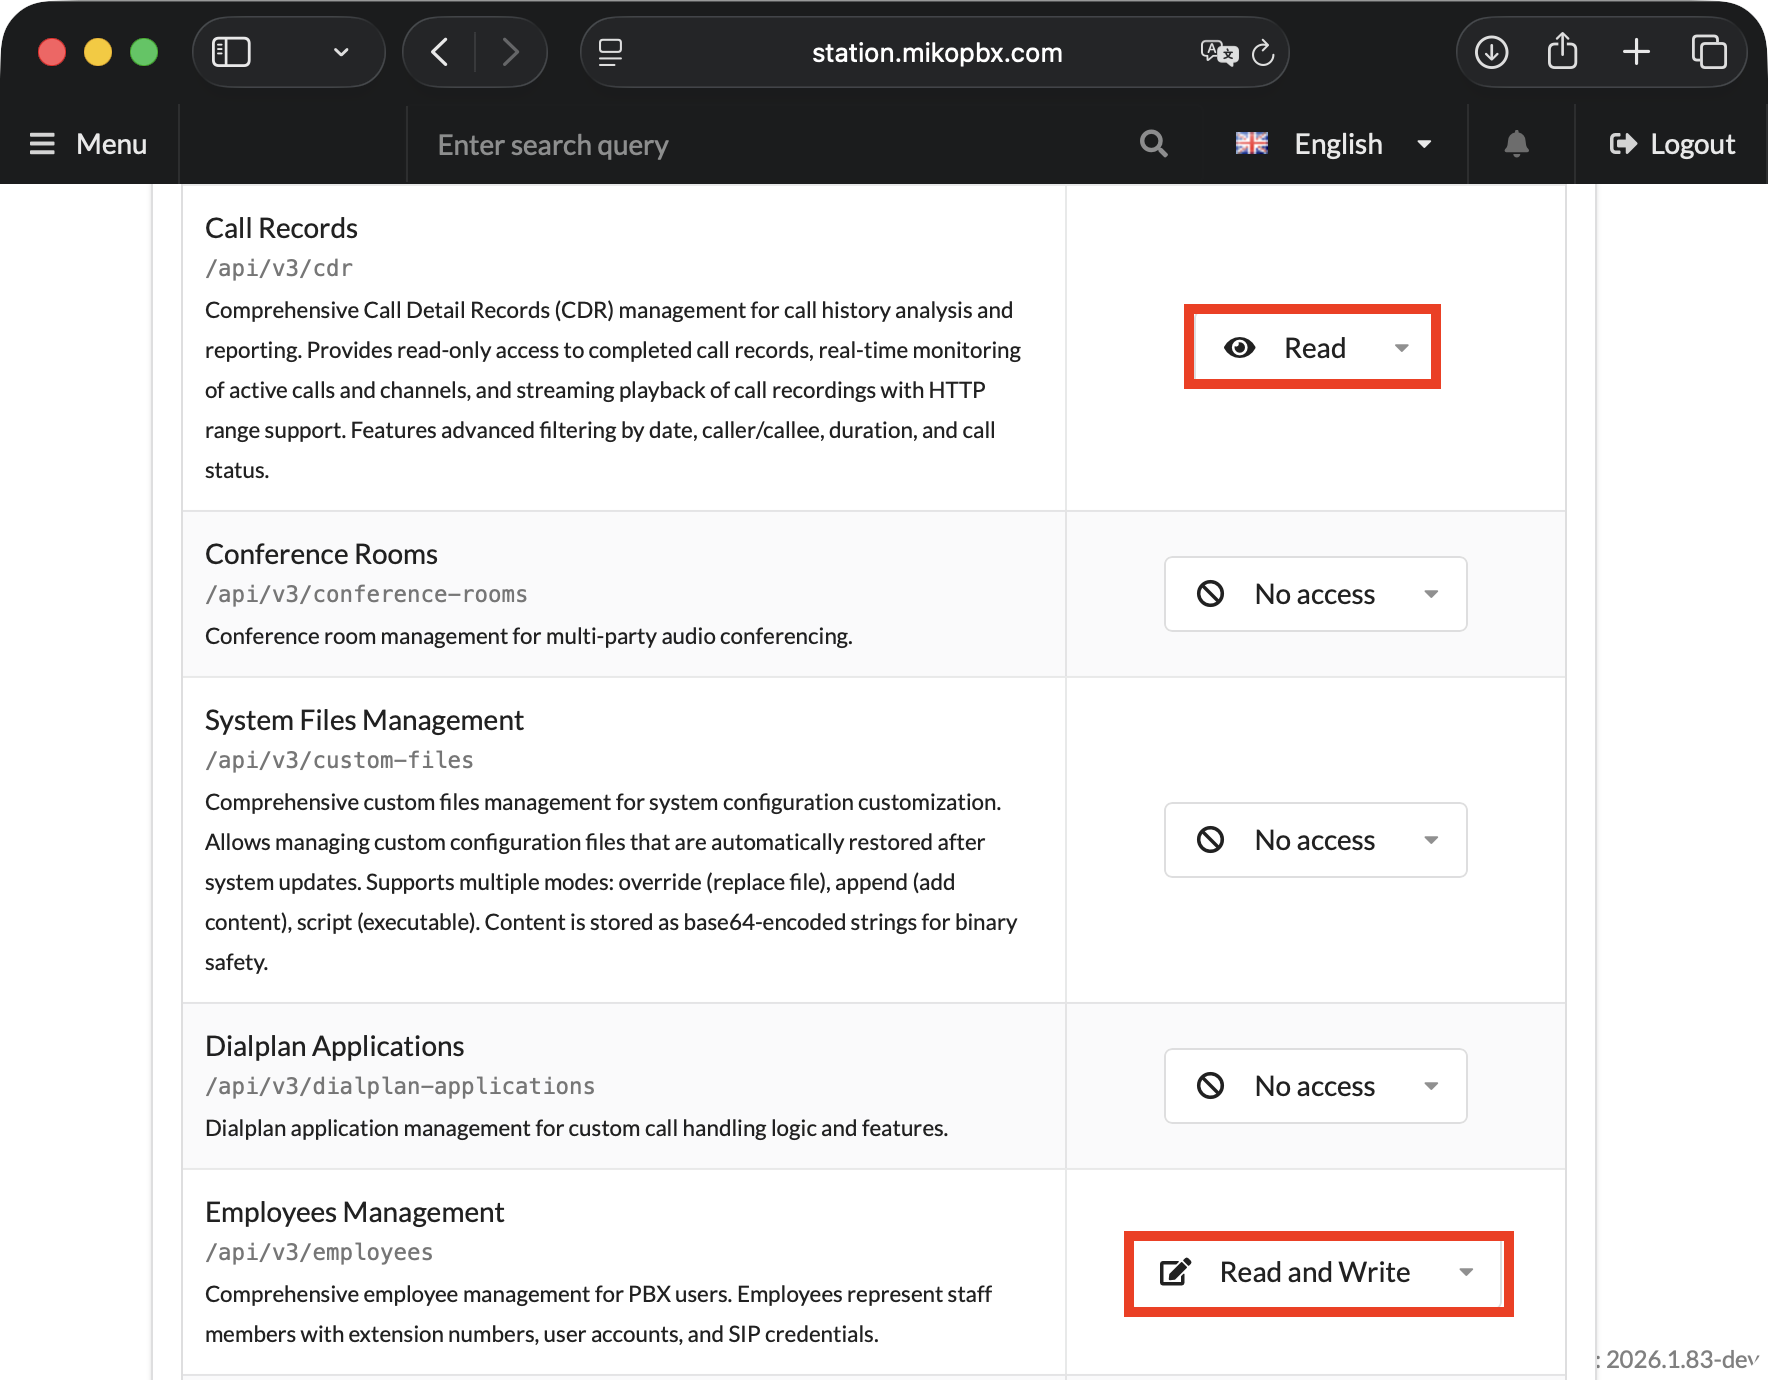Open the English language selector
This screenshot has width=1768, height=1380.
tap(1335, 144)
